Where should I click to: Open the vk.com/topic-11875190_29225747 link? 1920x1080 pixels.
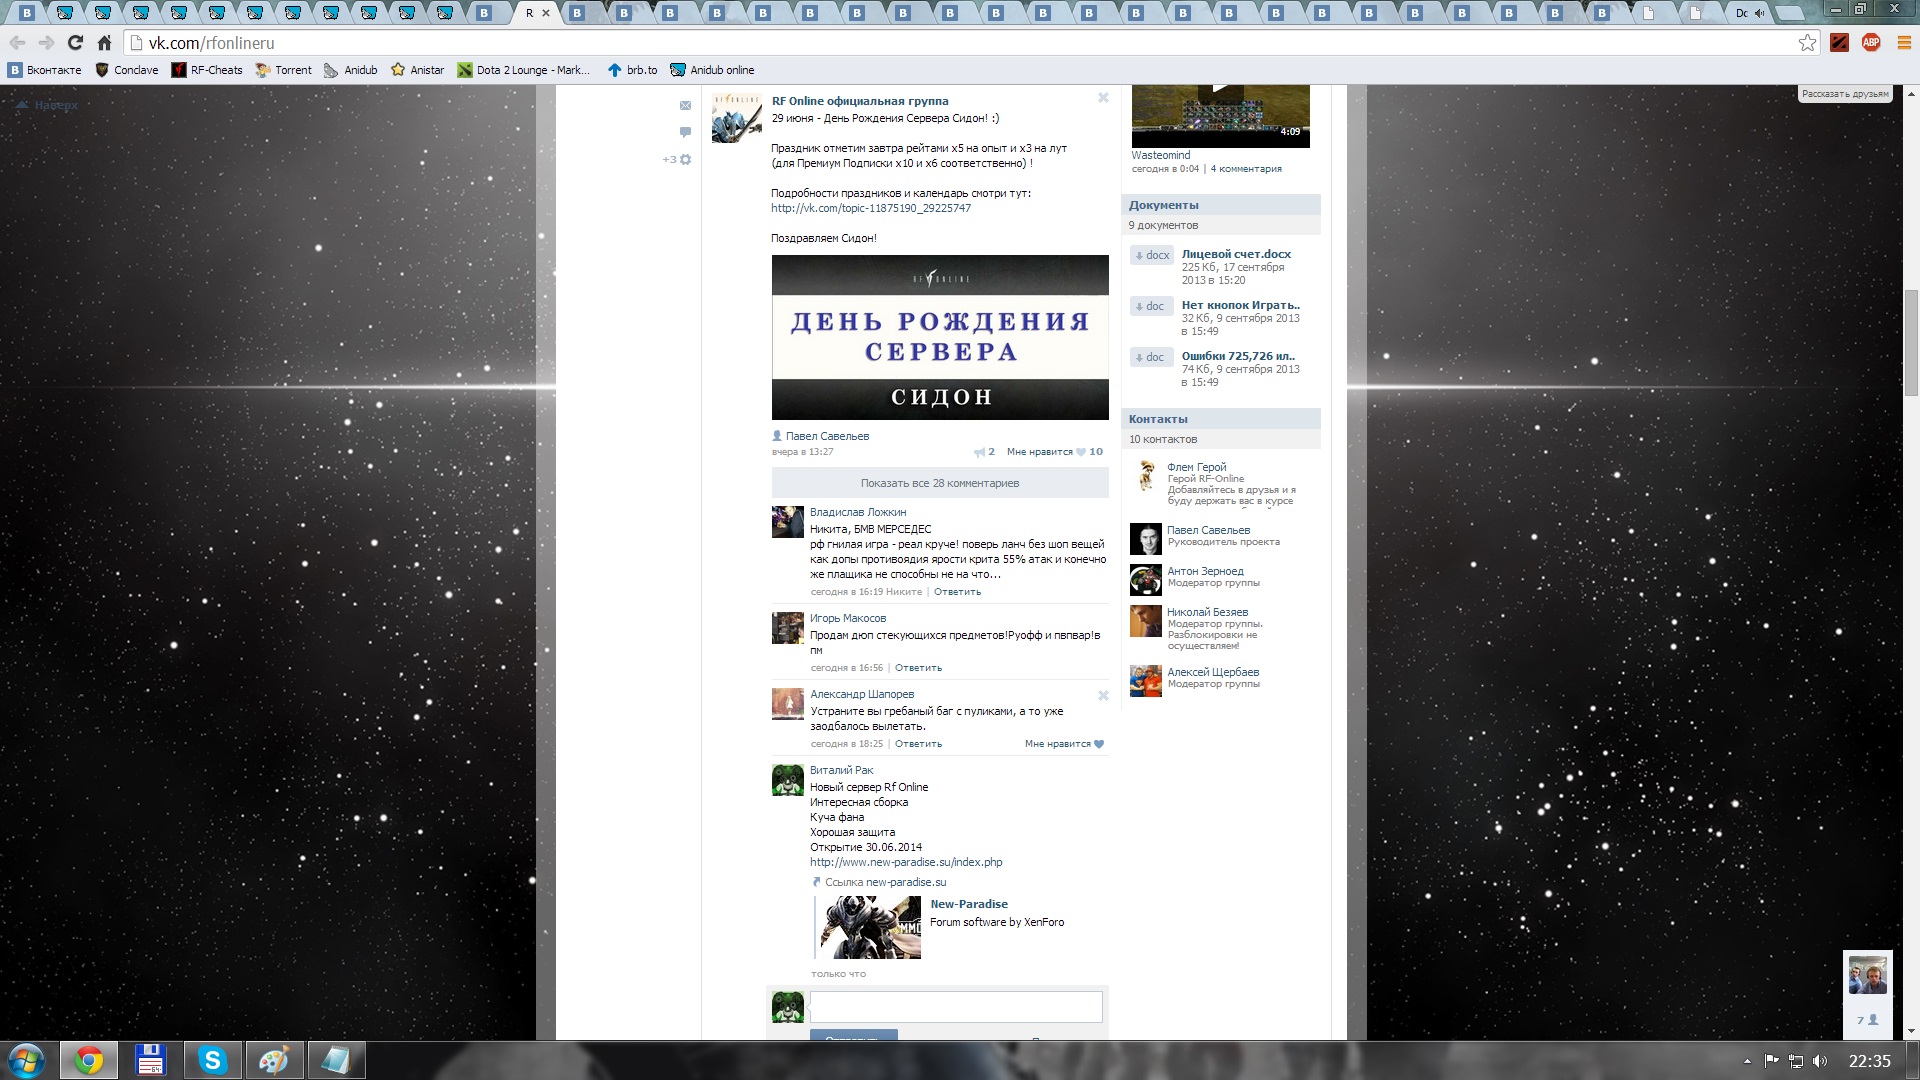(870, 208)
